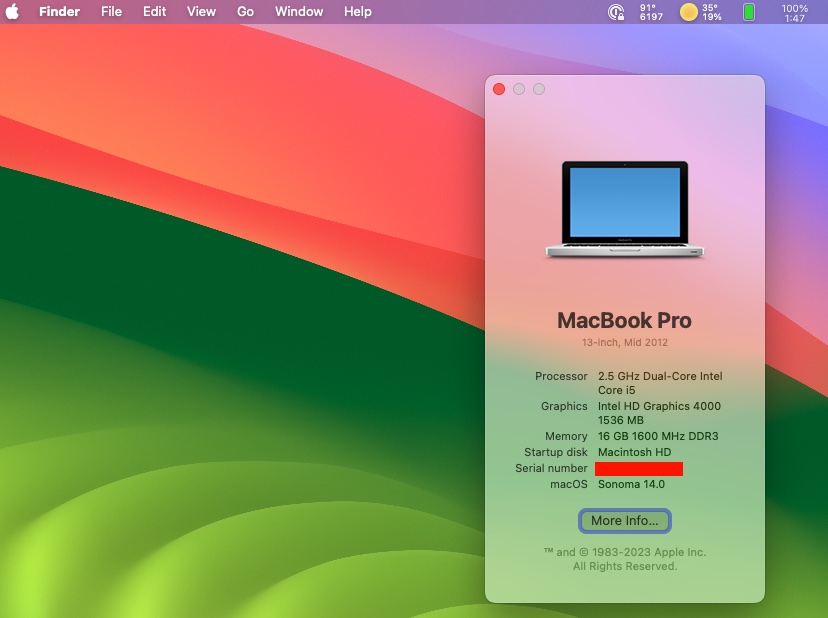Click the Macintosh HD startup disk value
This screenshot has width=828, height=618.
tap(634, 452)
